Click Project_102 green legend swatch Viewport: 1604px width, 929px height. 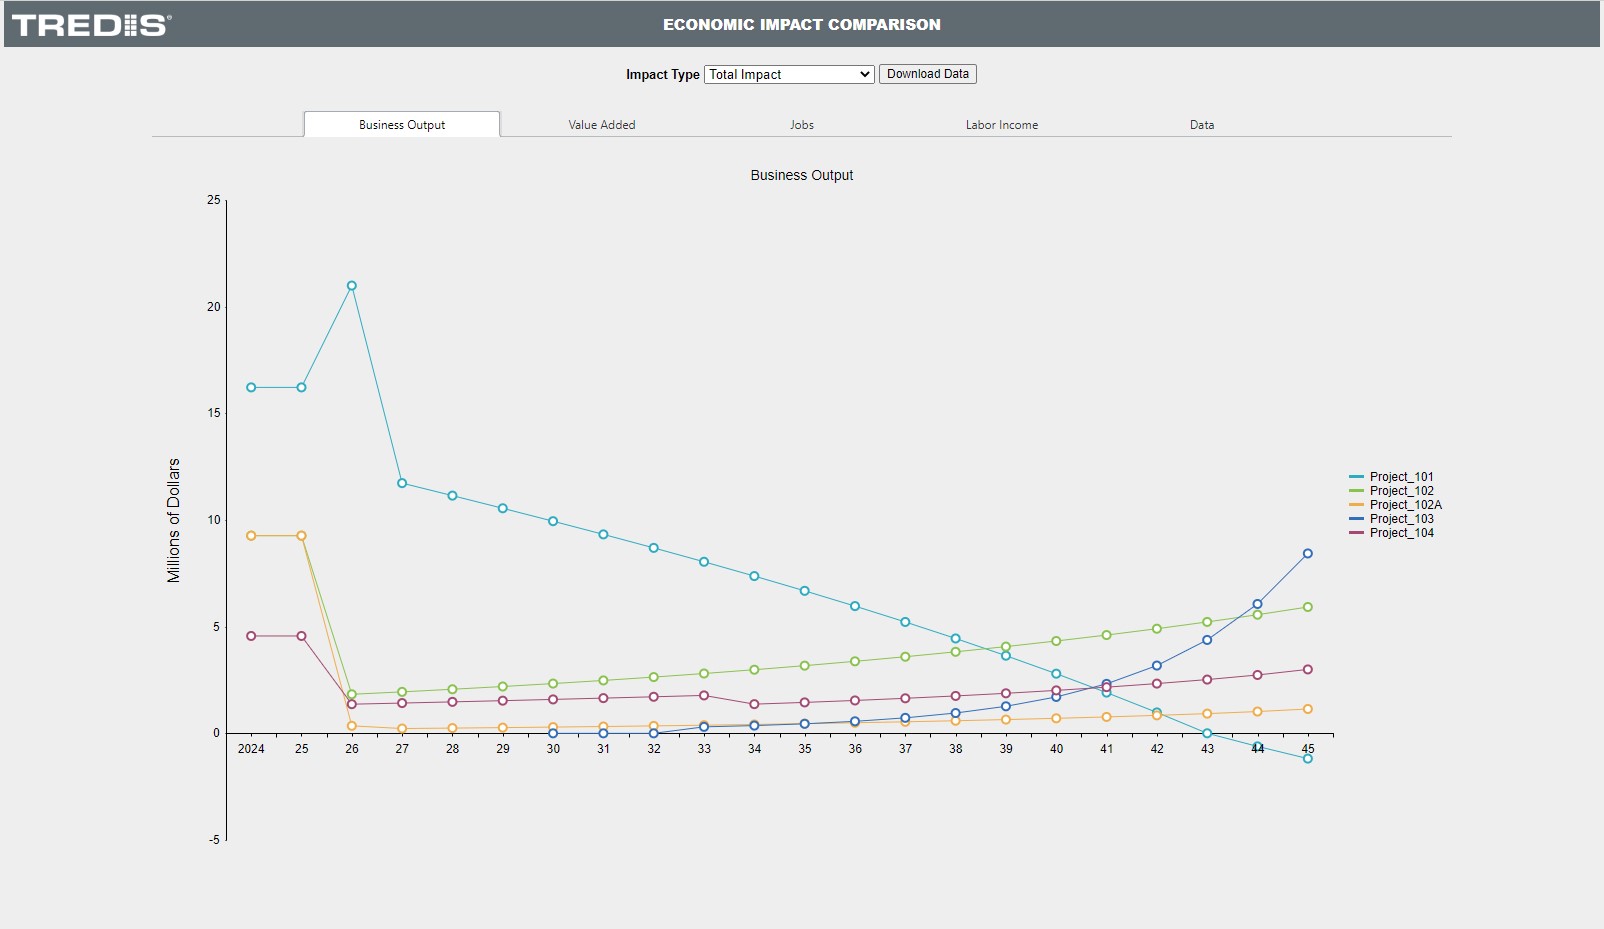[1356, 491]
